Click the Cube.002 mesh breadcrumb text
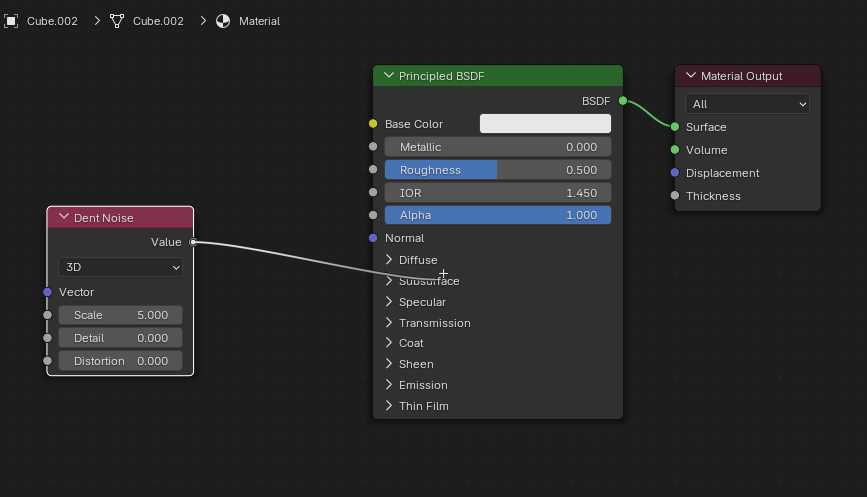867x497 pixels. click(158, 21)
